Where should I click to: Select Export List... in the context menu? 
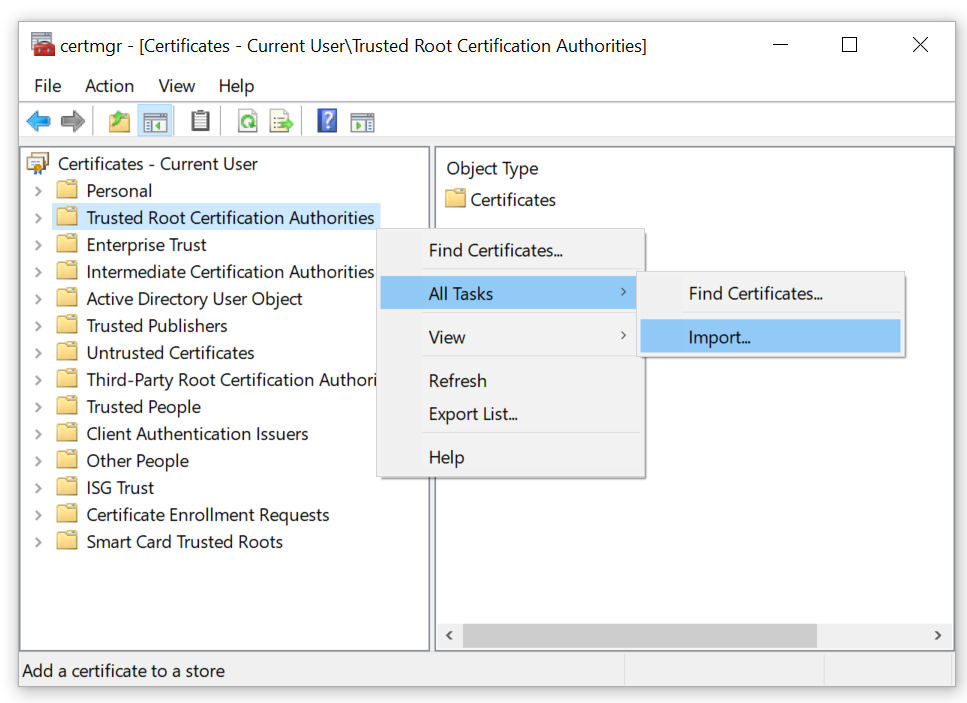473,414
